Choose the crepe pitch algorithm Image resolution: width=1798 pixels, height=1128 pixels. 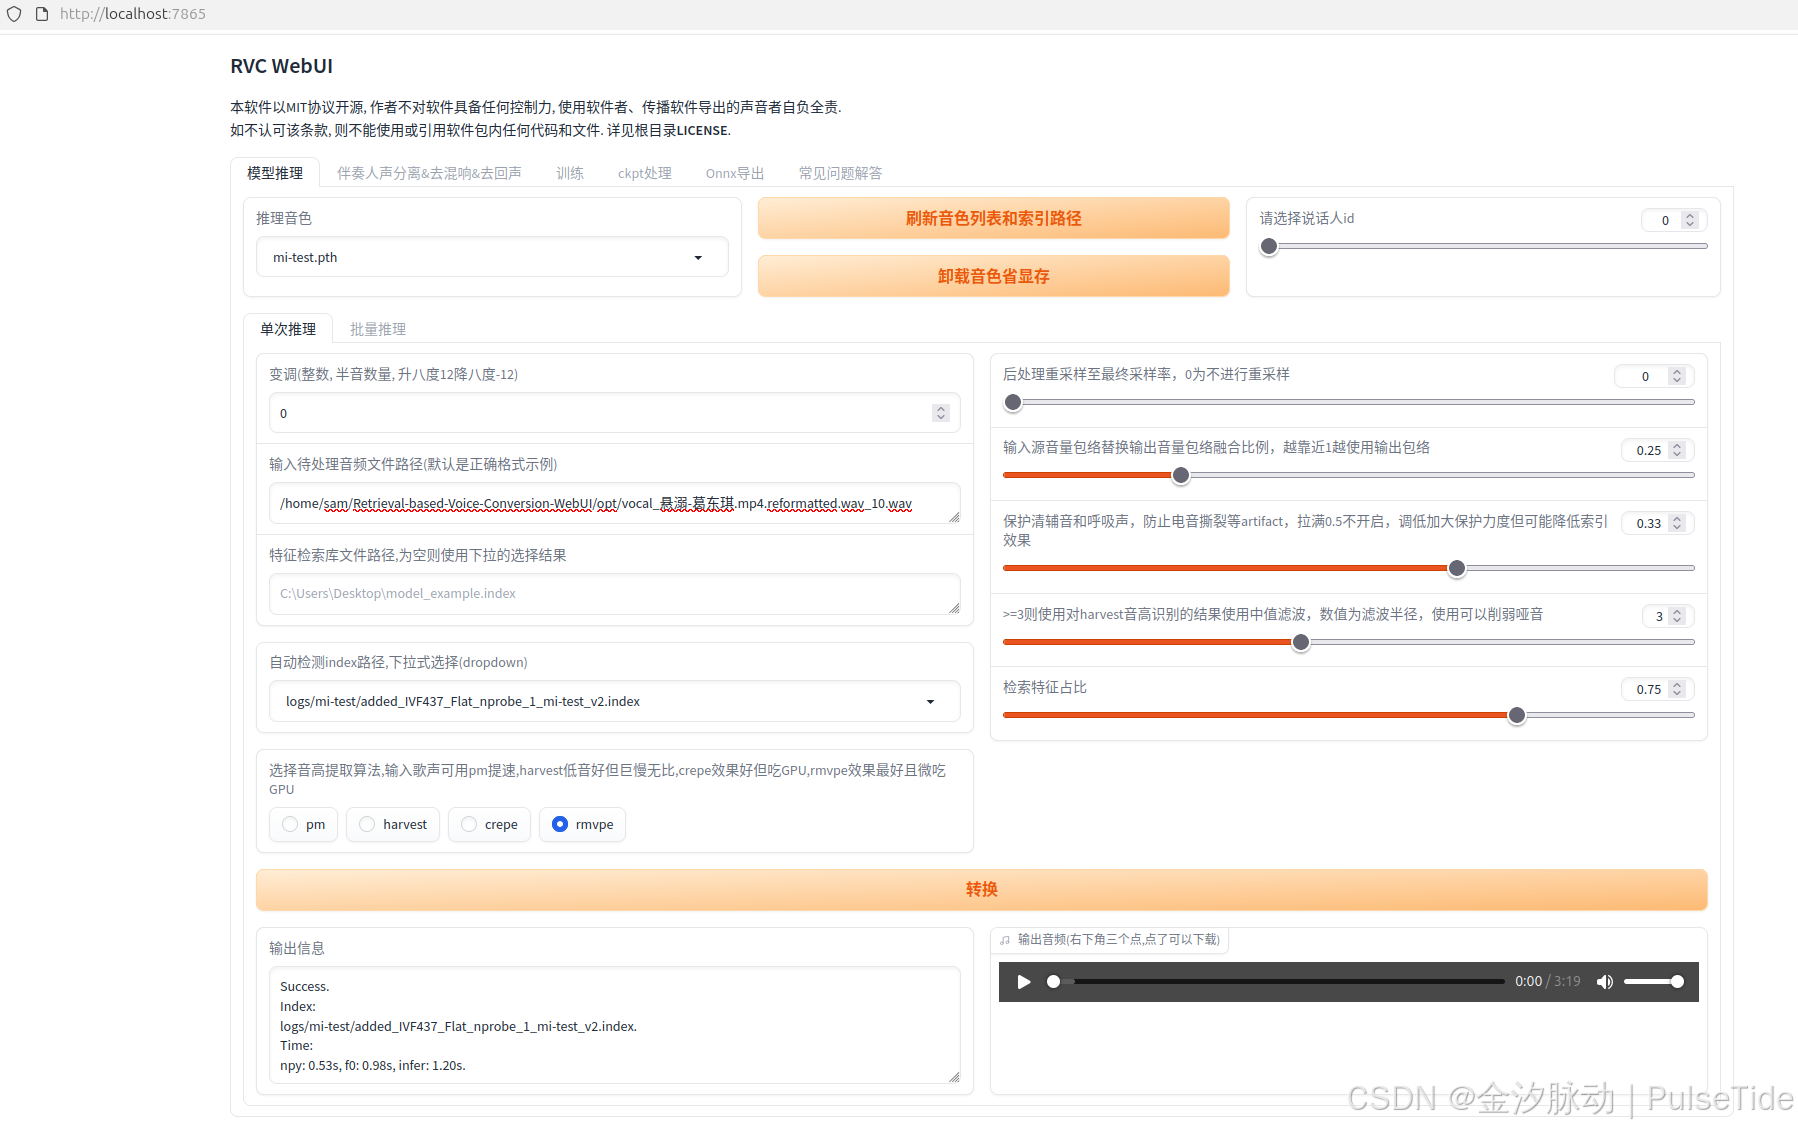(x=489, y=824)
